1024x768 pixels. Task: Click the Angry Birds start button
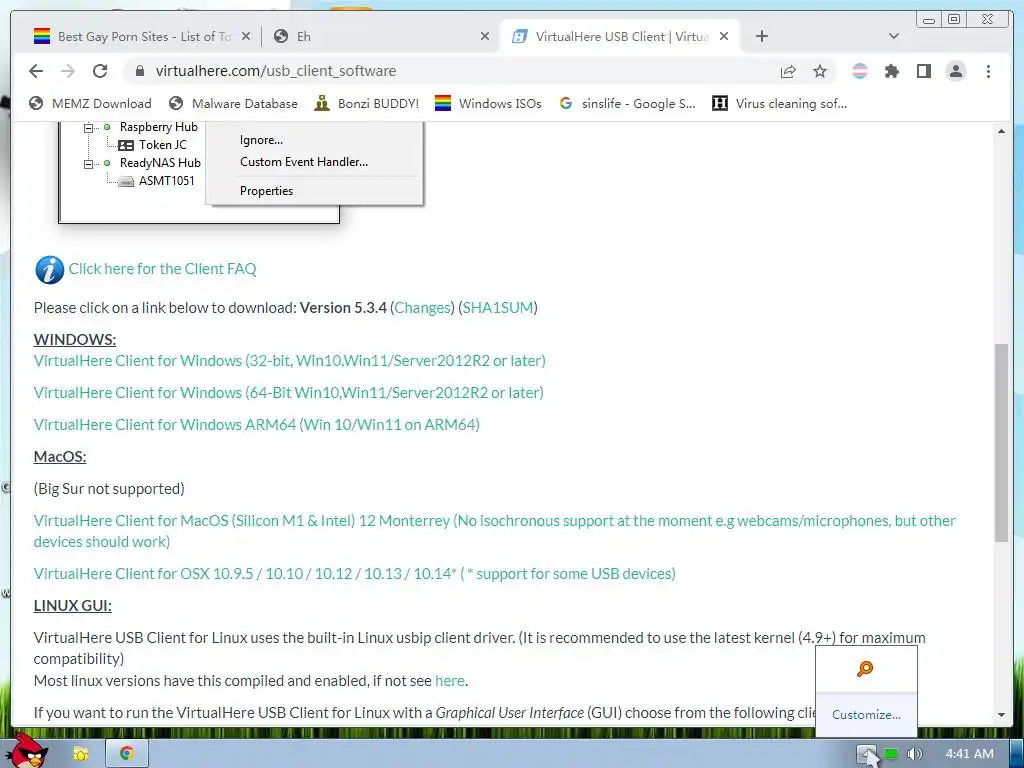pyautogui.click(x=29, y=752)
